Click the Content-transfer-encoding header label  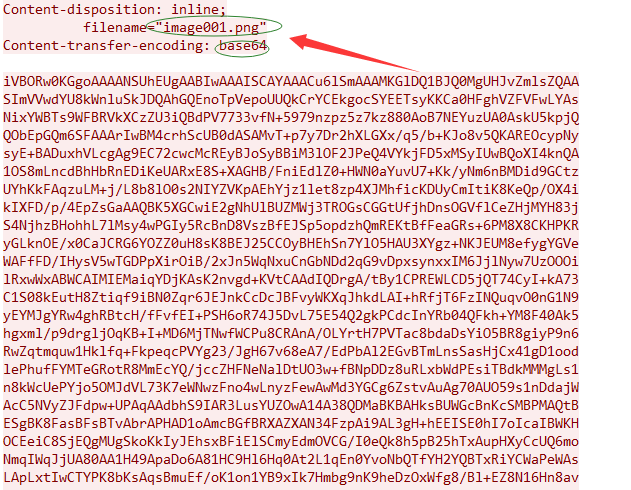[x=106, y=46]
